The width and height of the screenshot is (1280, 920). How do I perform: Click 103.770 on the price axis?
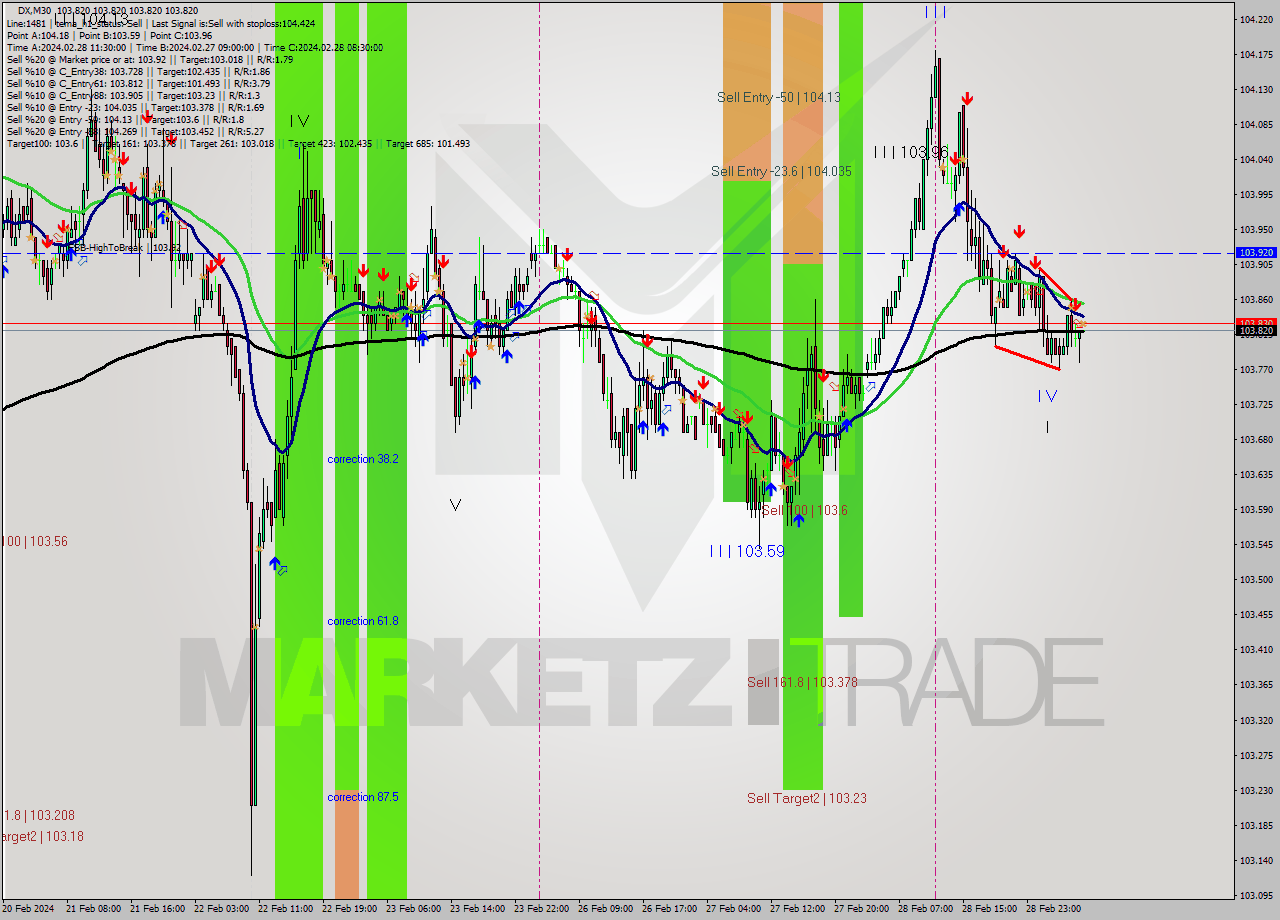[x=1256, y=369]
